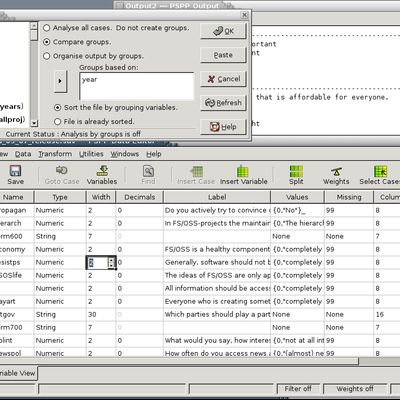Click the 'rm600' variable name cell
Viewport: 400px width, 400px height.
tap(17, 236)
